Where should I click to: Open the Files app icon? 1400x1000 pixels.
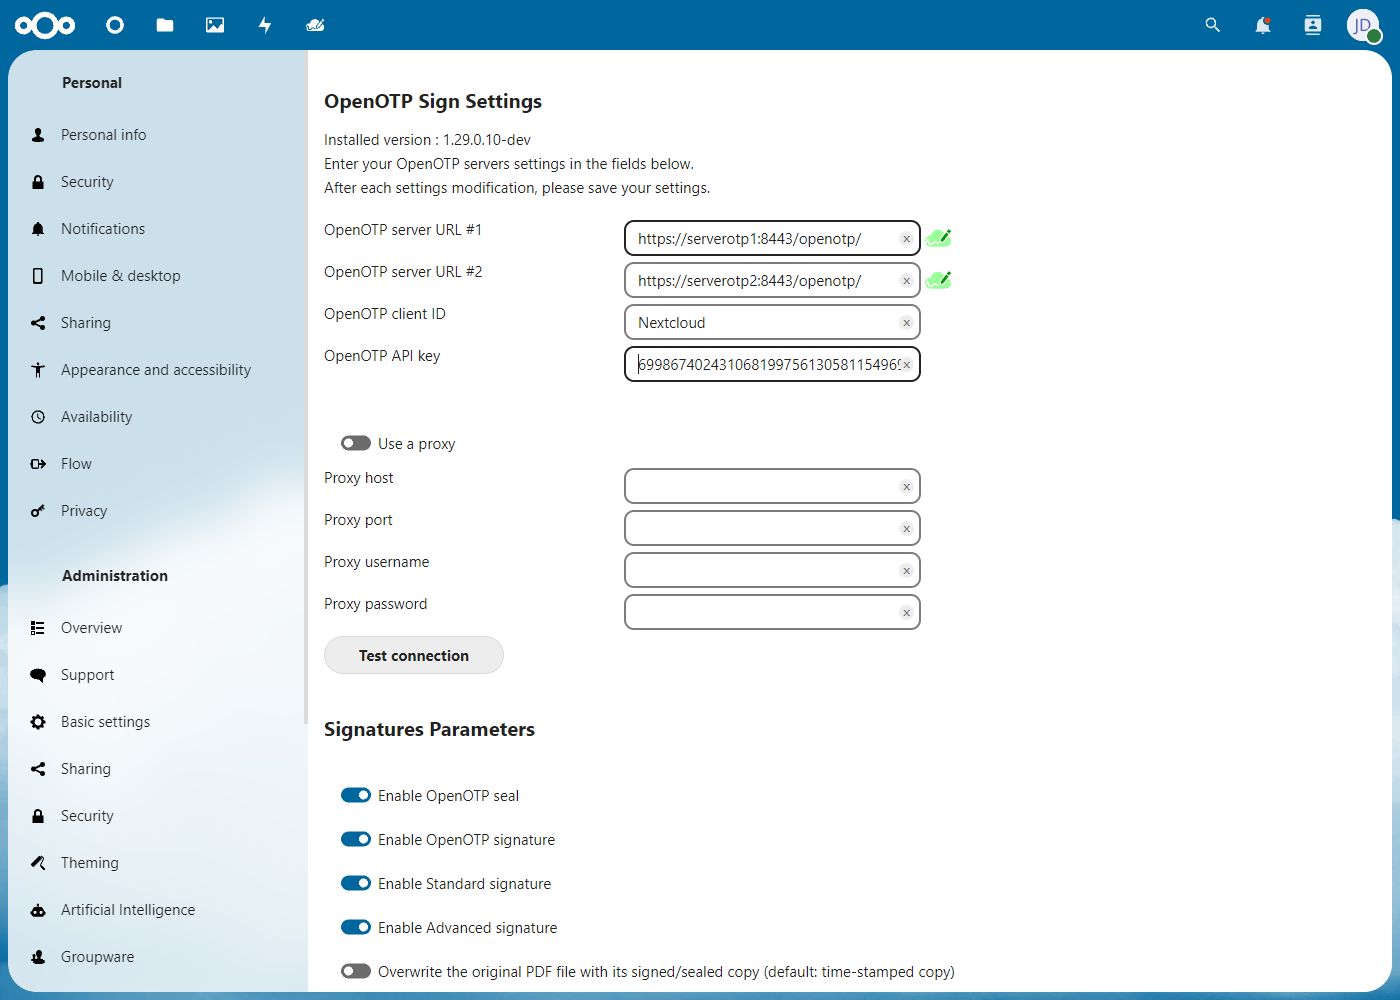(165, 25)
